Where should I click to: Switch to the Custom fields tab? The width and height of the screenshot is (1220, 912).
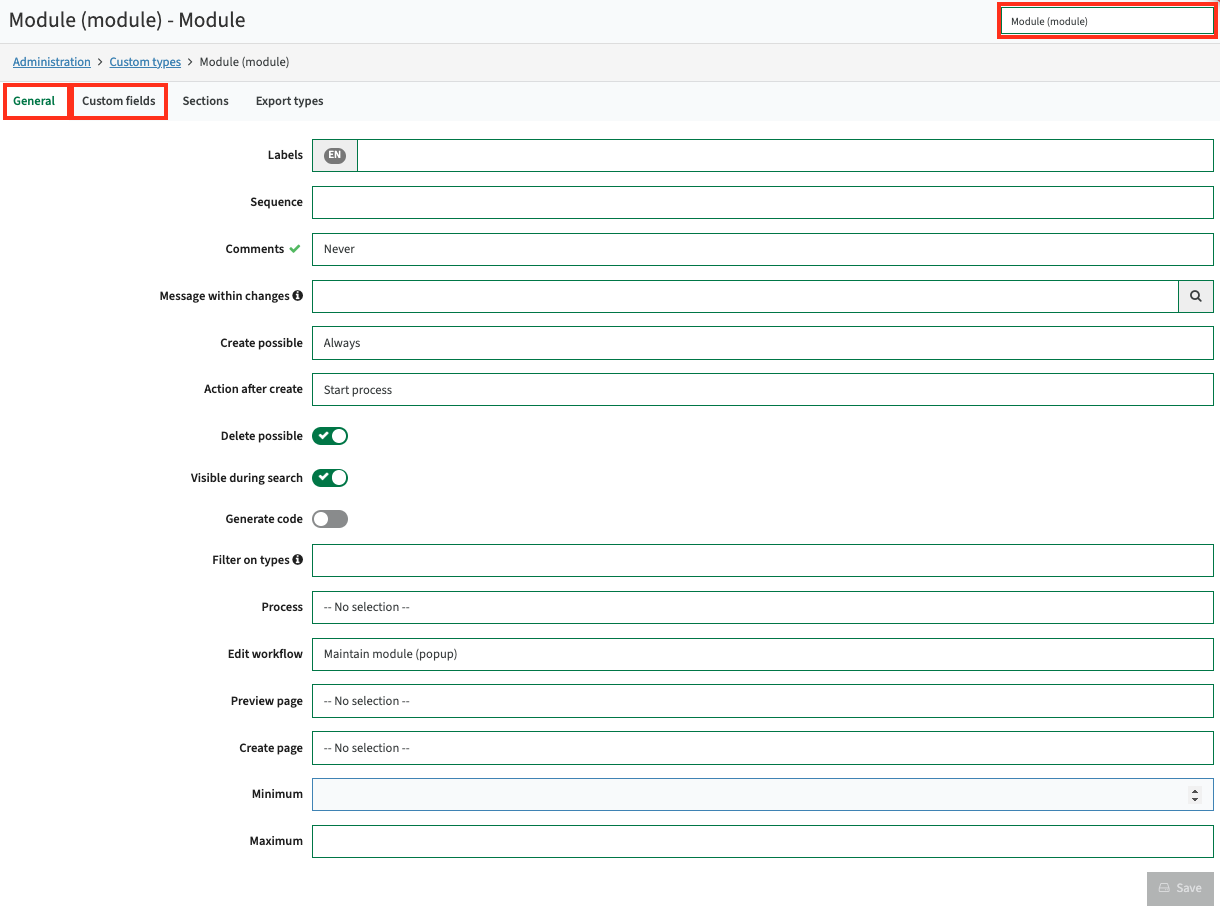coord(119,101)
